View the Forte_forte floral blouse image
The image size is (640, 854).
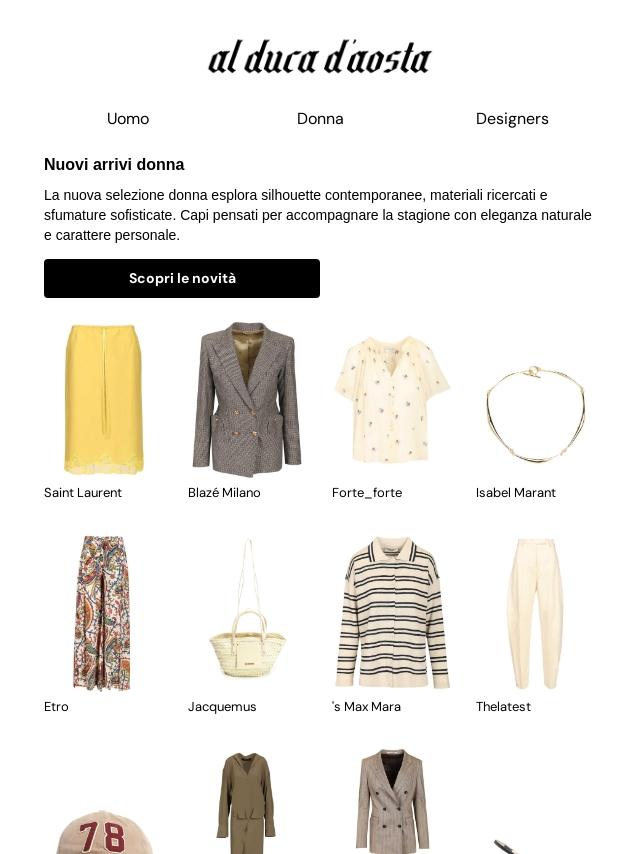tap(392, 399)
